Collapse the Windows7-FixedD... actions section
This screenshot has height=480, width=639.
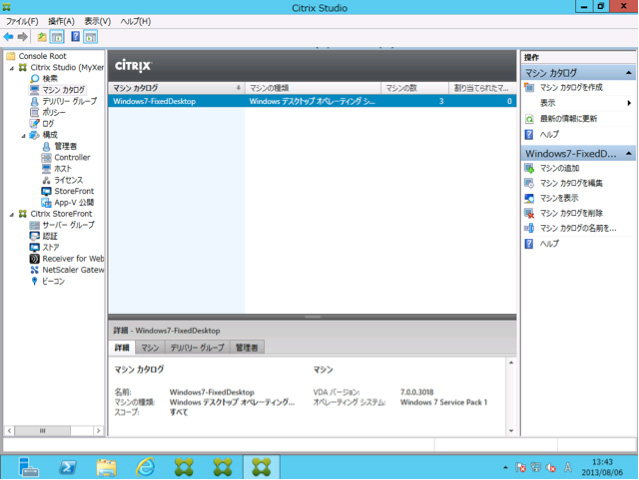coord(628,154)
